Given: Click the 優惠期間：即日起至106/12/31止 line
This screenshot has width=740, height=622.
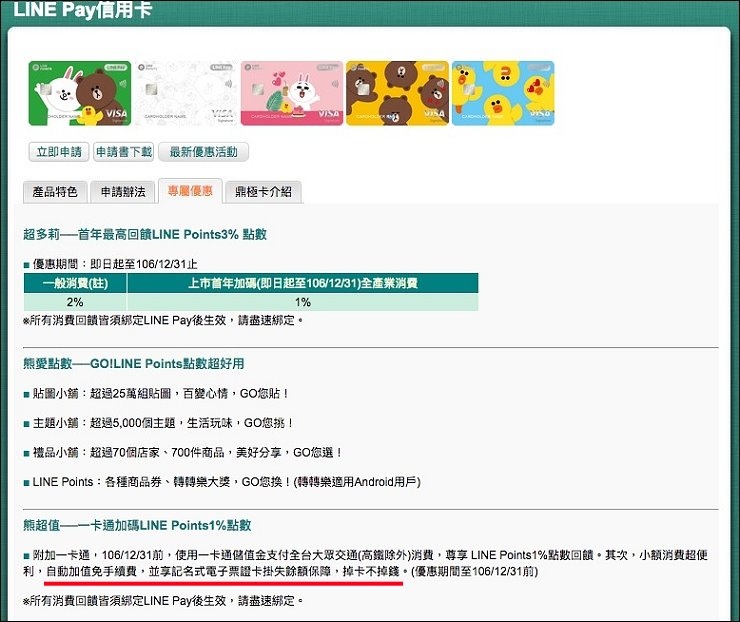Looking at the screenshot, I should click(x=110, y=264).
